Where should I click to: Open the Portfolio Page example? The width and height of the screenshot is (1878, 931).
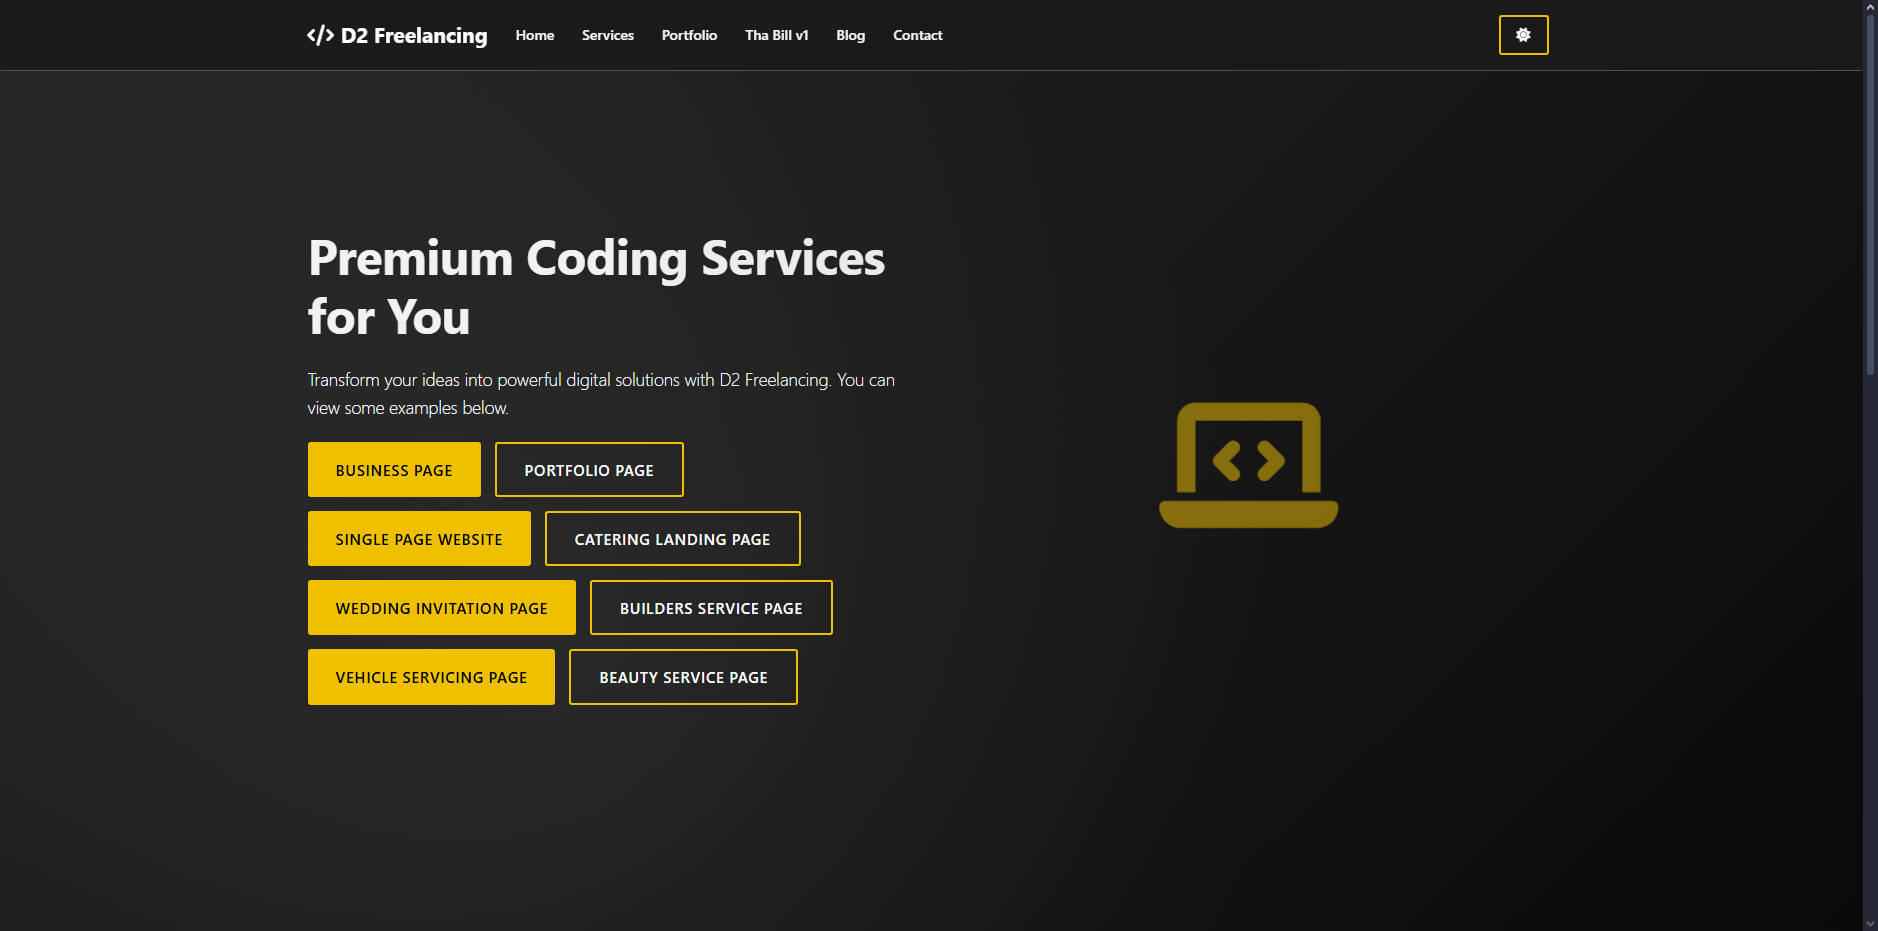(x=589, y=470)
